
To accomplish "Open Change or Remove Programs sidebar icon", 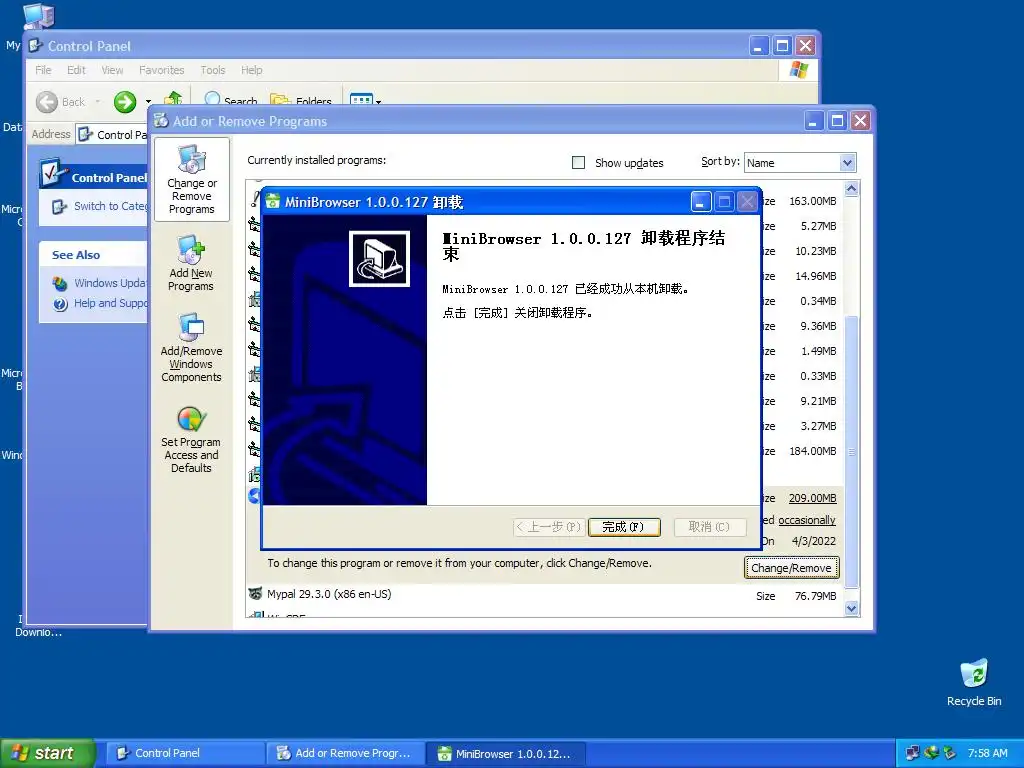I will [191, 179].
